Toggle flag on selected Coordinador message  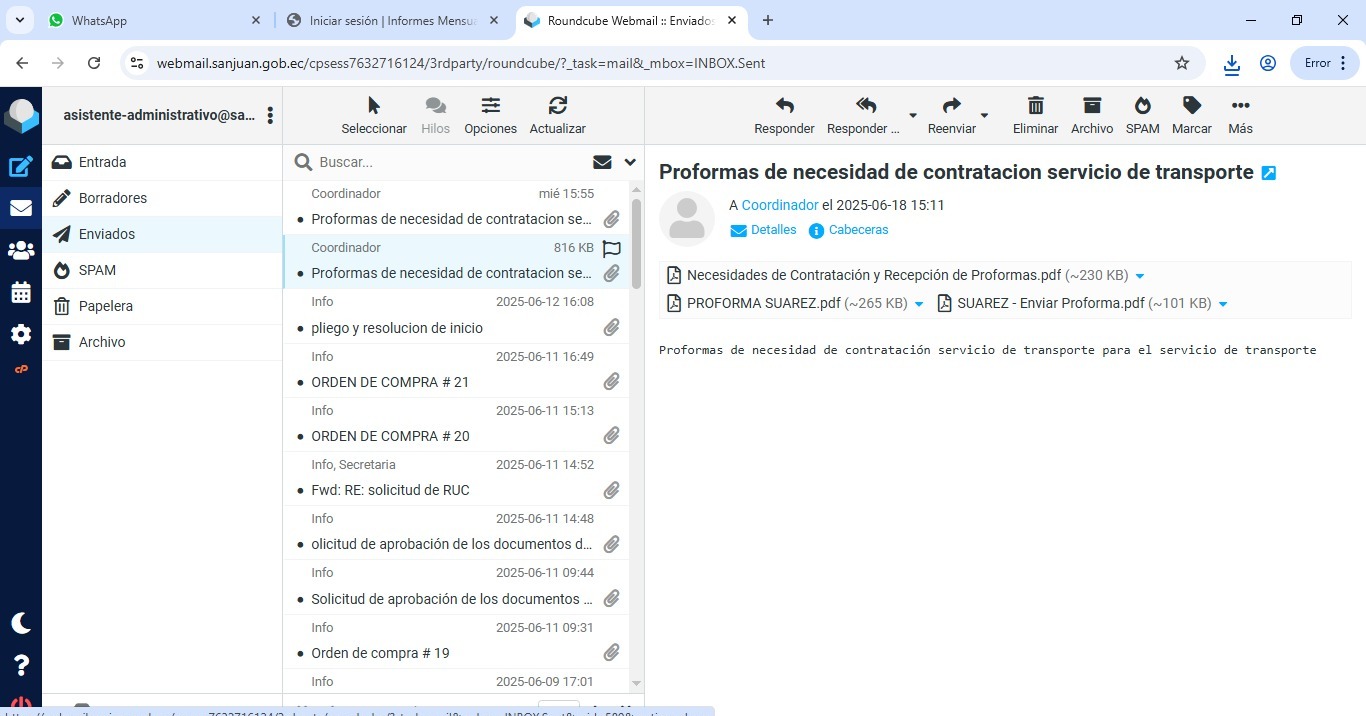pos(612,248)
